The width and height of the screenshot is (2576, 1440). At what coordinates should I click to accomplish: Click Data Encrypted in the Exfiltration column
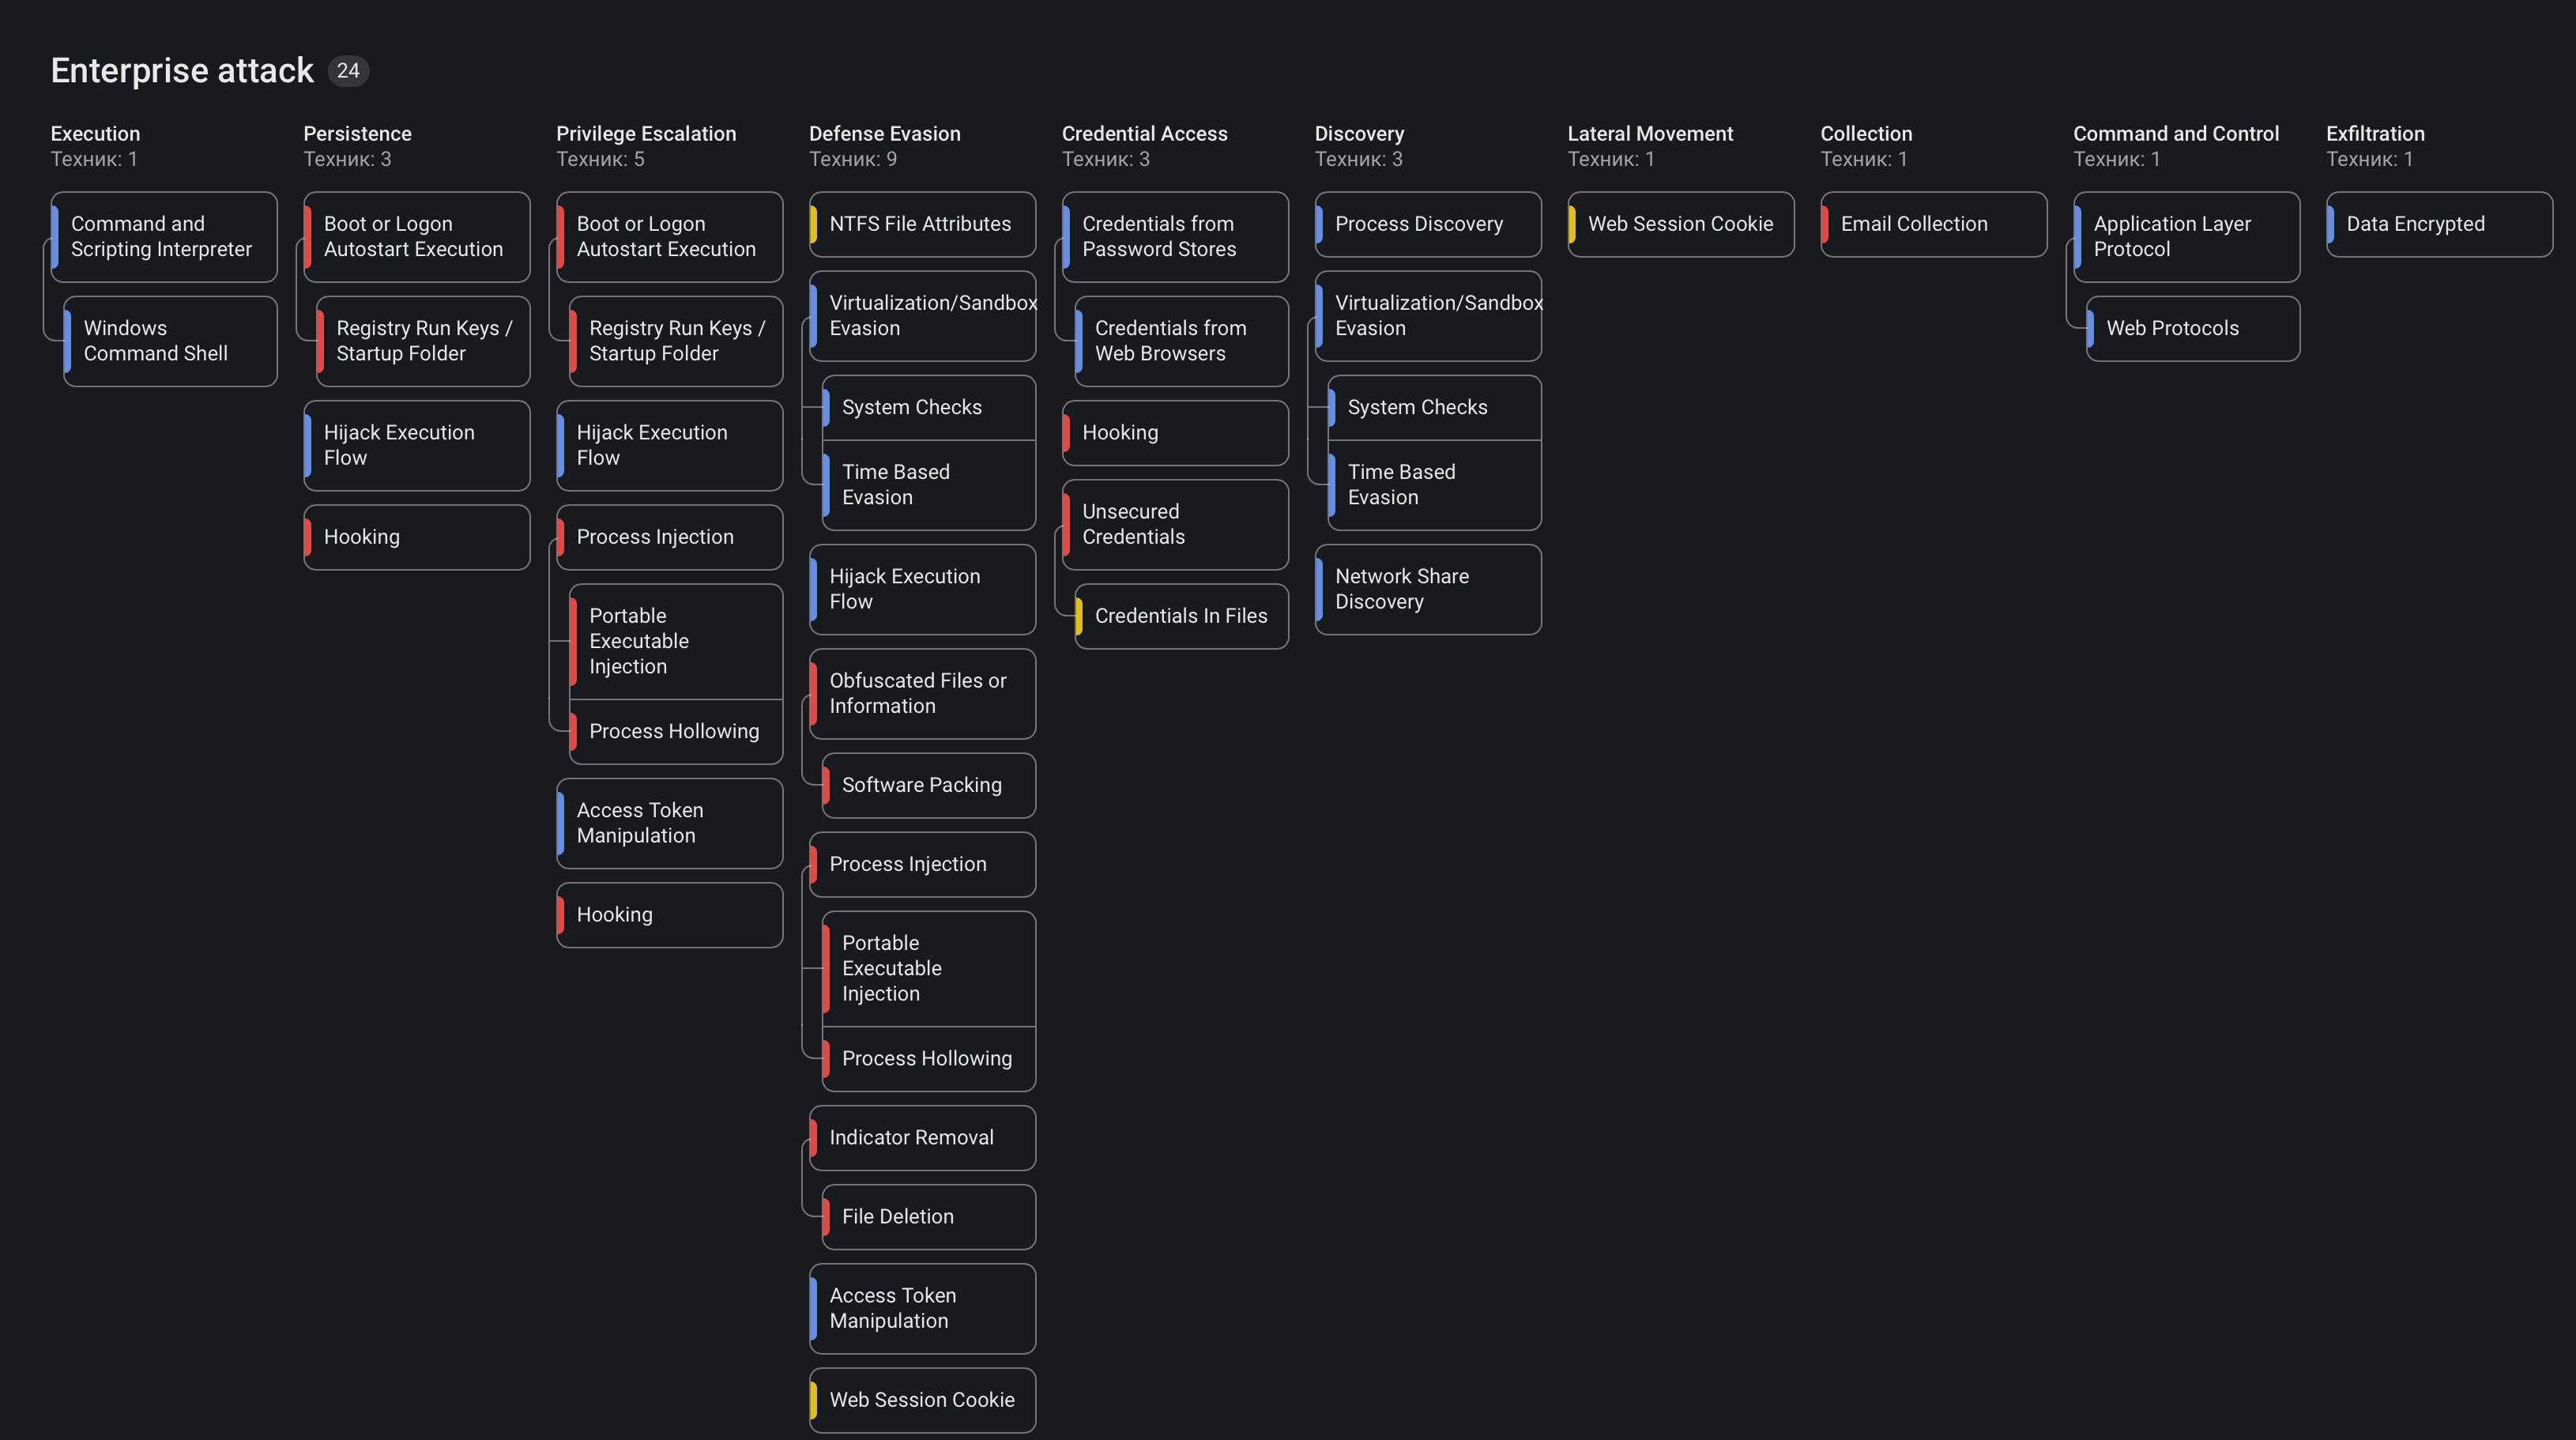coord(2438,224)
